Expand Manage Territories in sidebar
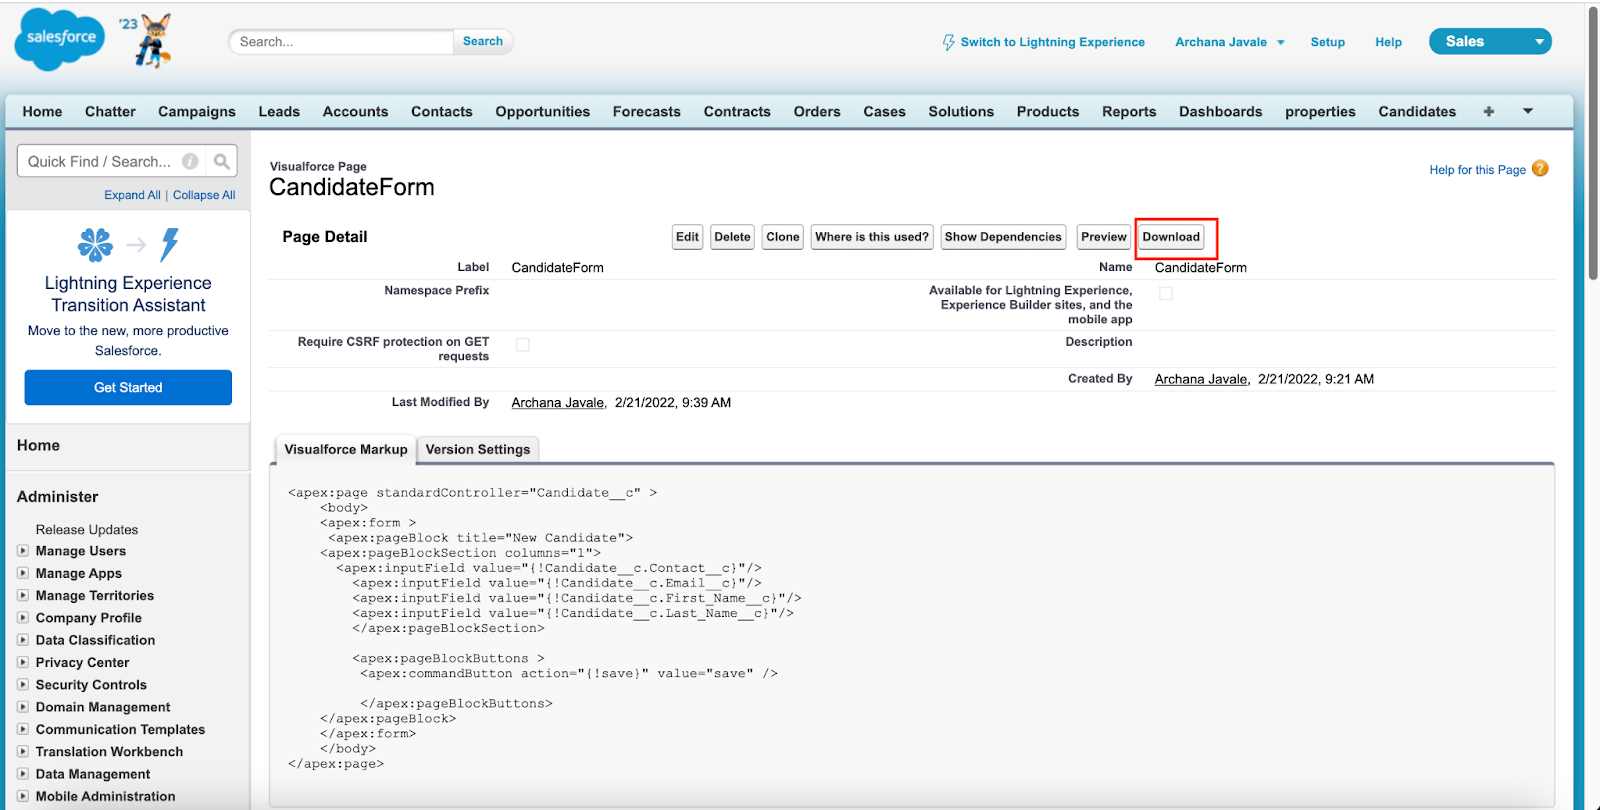1600x810 pixels. (x=23, y=595)
